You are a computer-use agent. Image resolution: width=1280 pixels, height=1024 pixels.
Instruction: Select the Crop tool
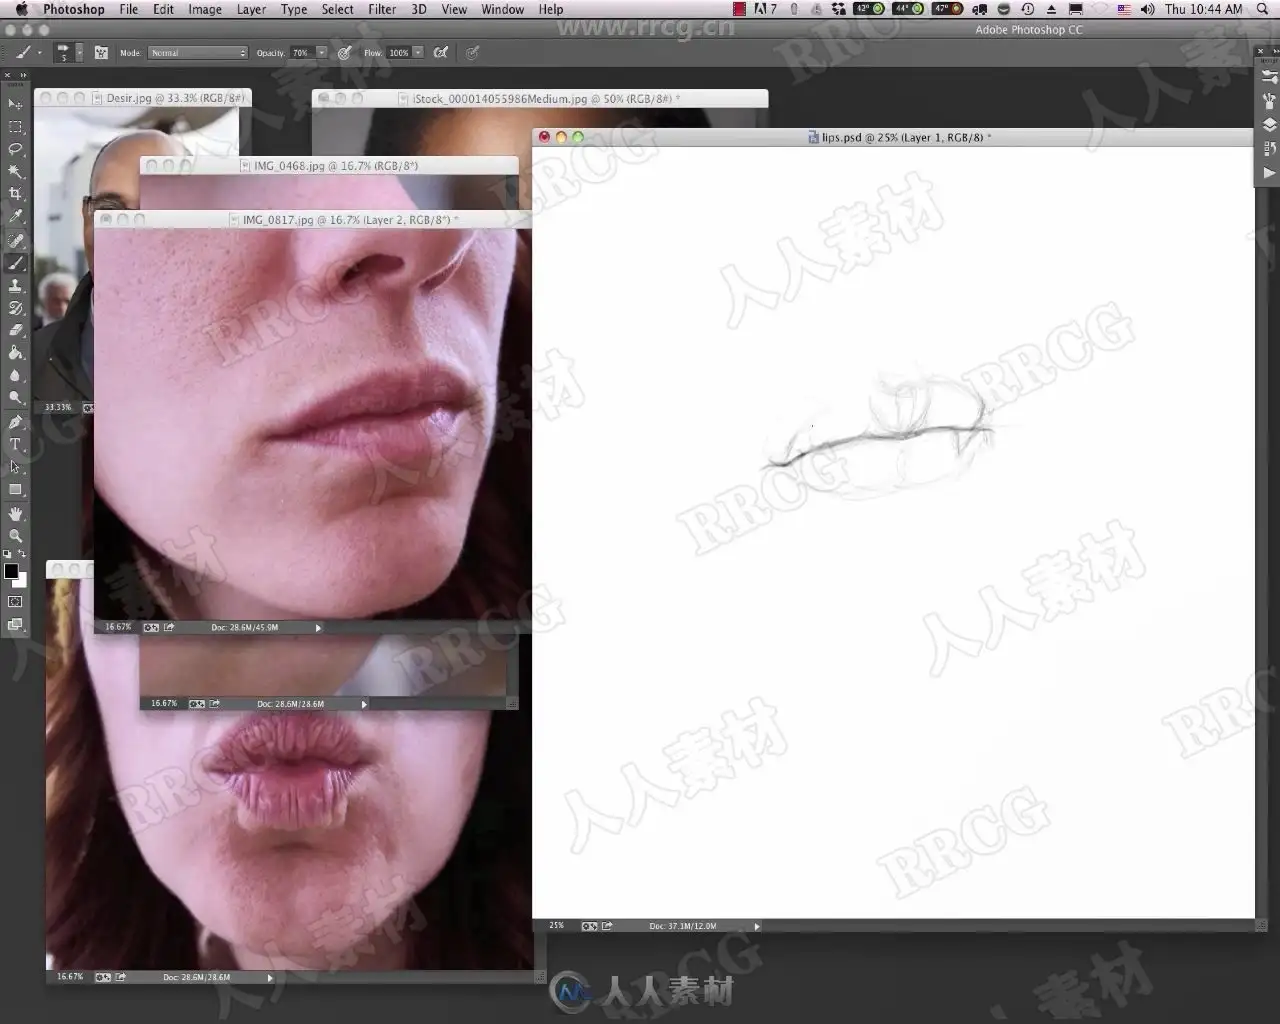[15, 194]
